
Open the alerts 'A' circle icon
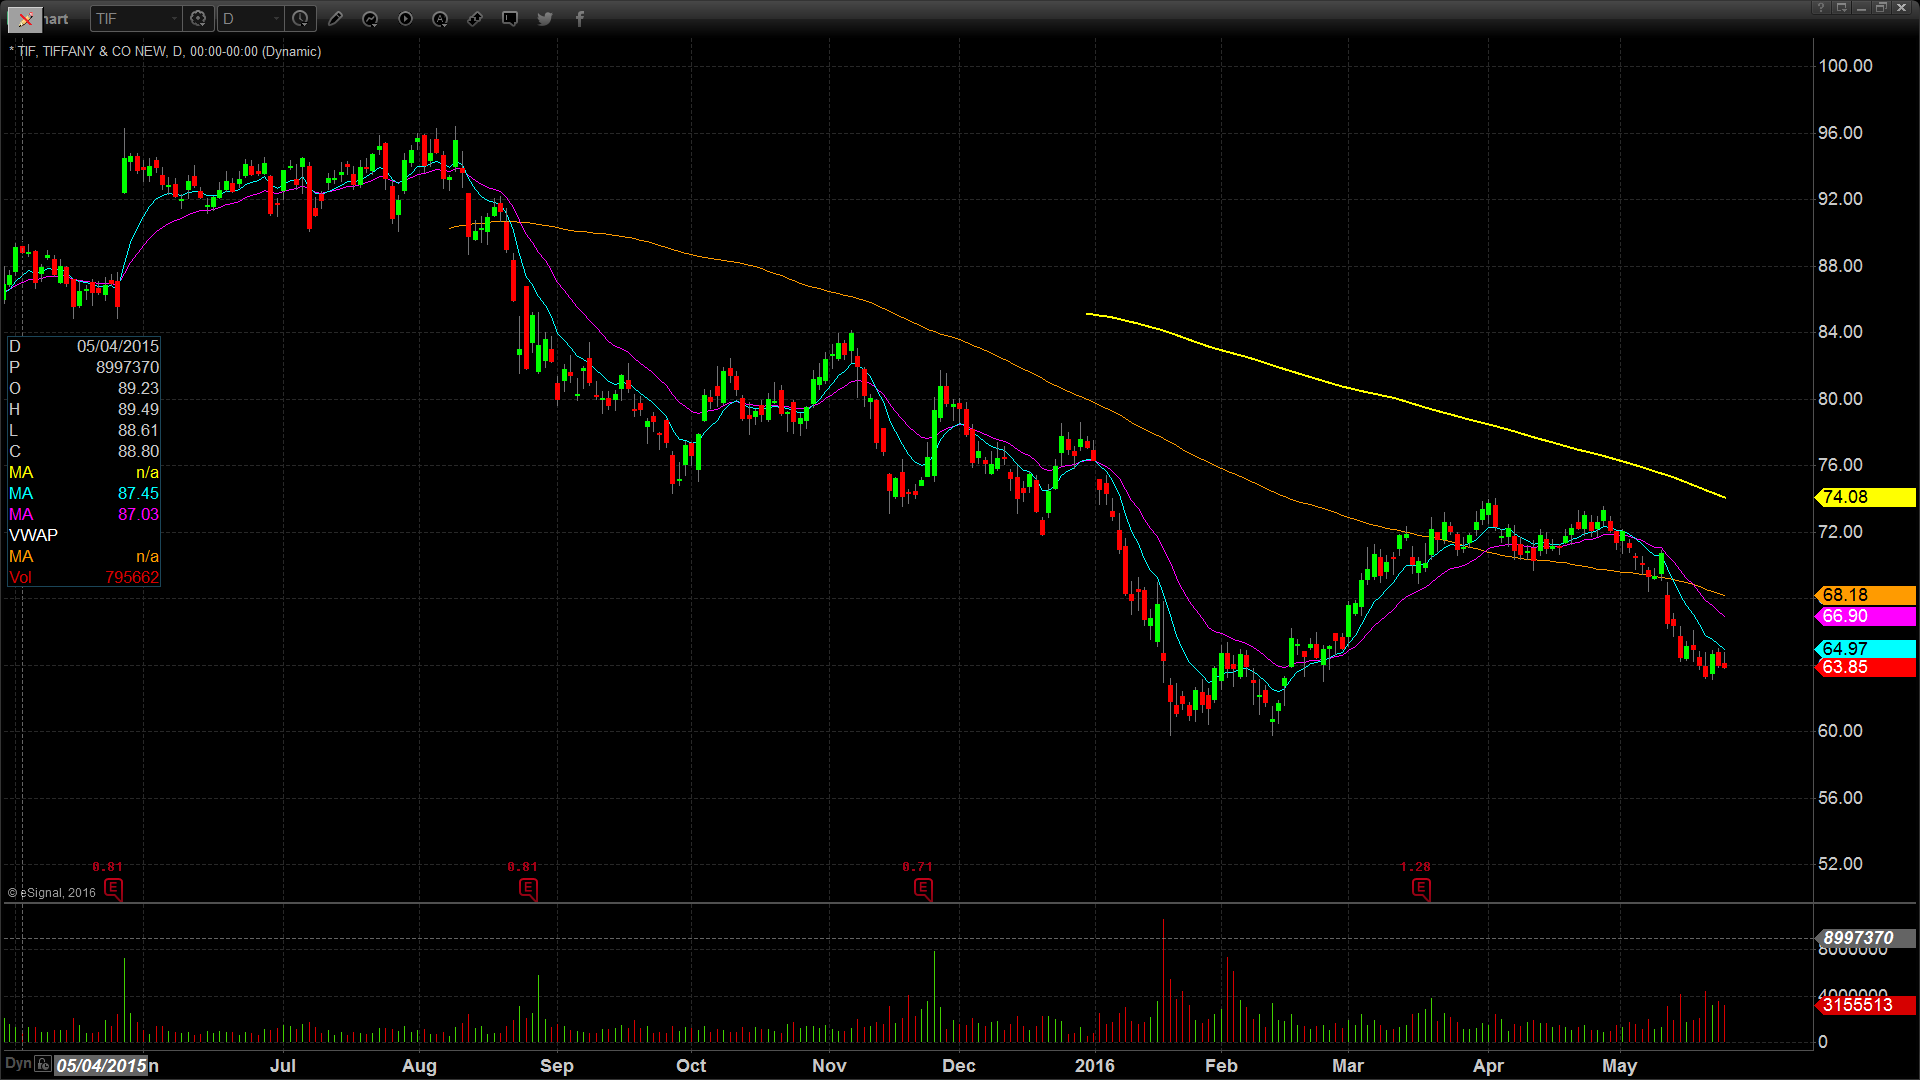pos(440,19)
